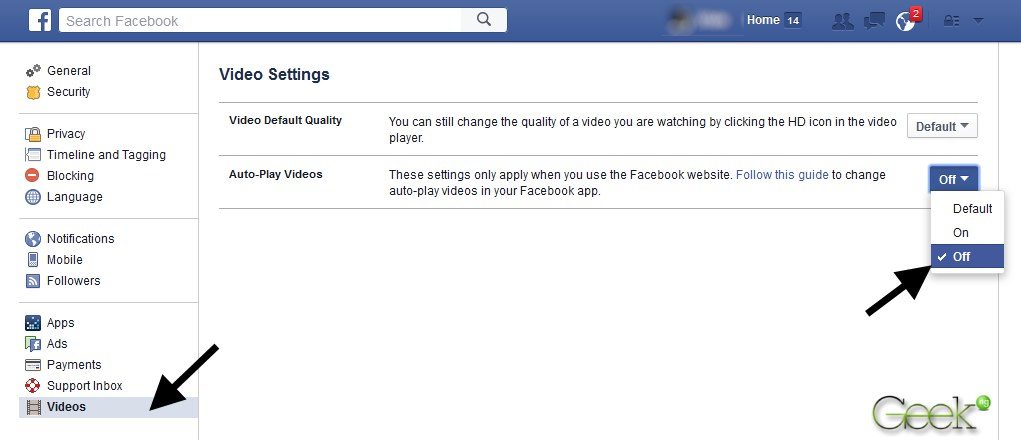
Task: Open Security settings
Action: (68, 92)
